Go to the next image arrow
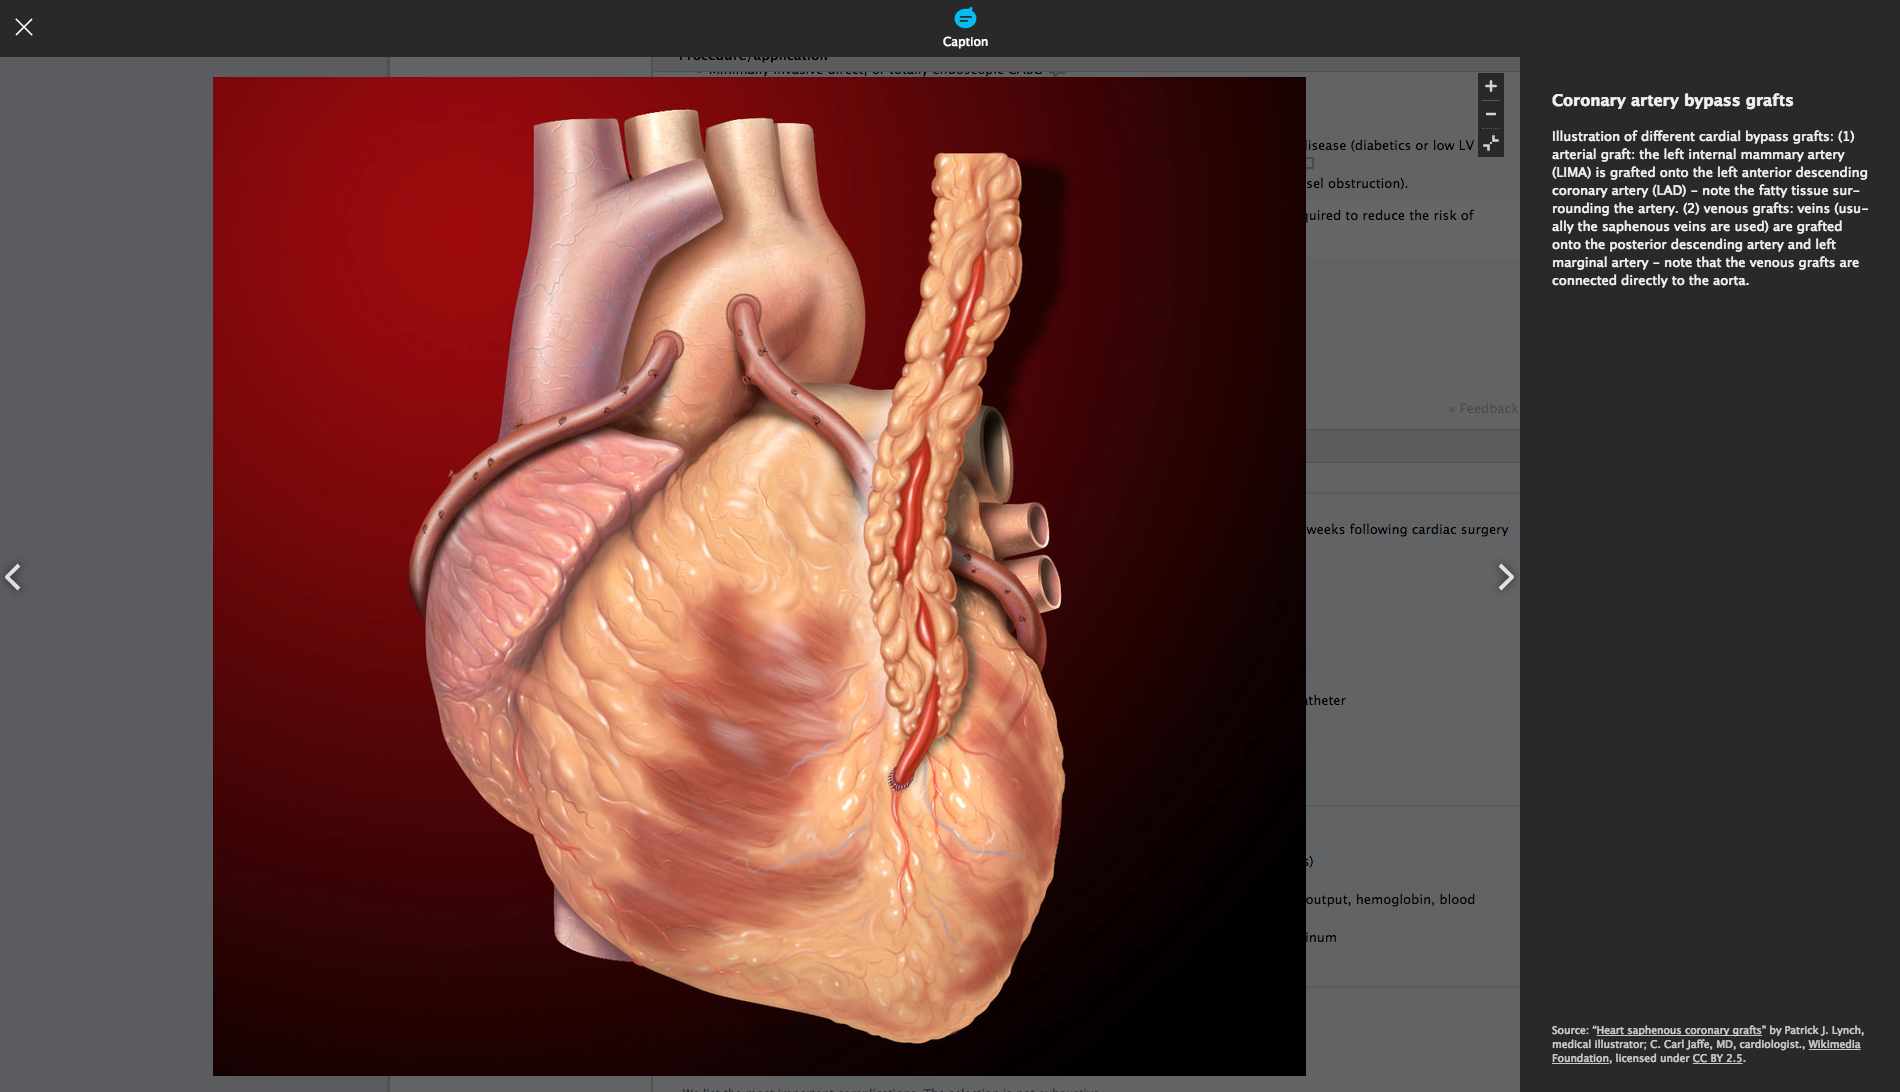Screen dimensions: 1900x1092 coord(1505,577)
